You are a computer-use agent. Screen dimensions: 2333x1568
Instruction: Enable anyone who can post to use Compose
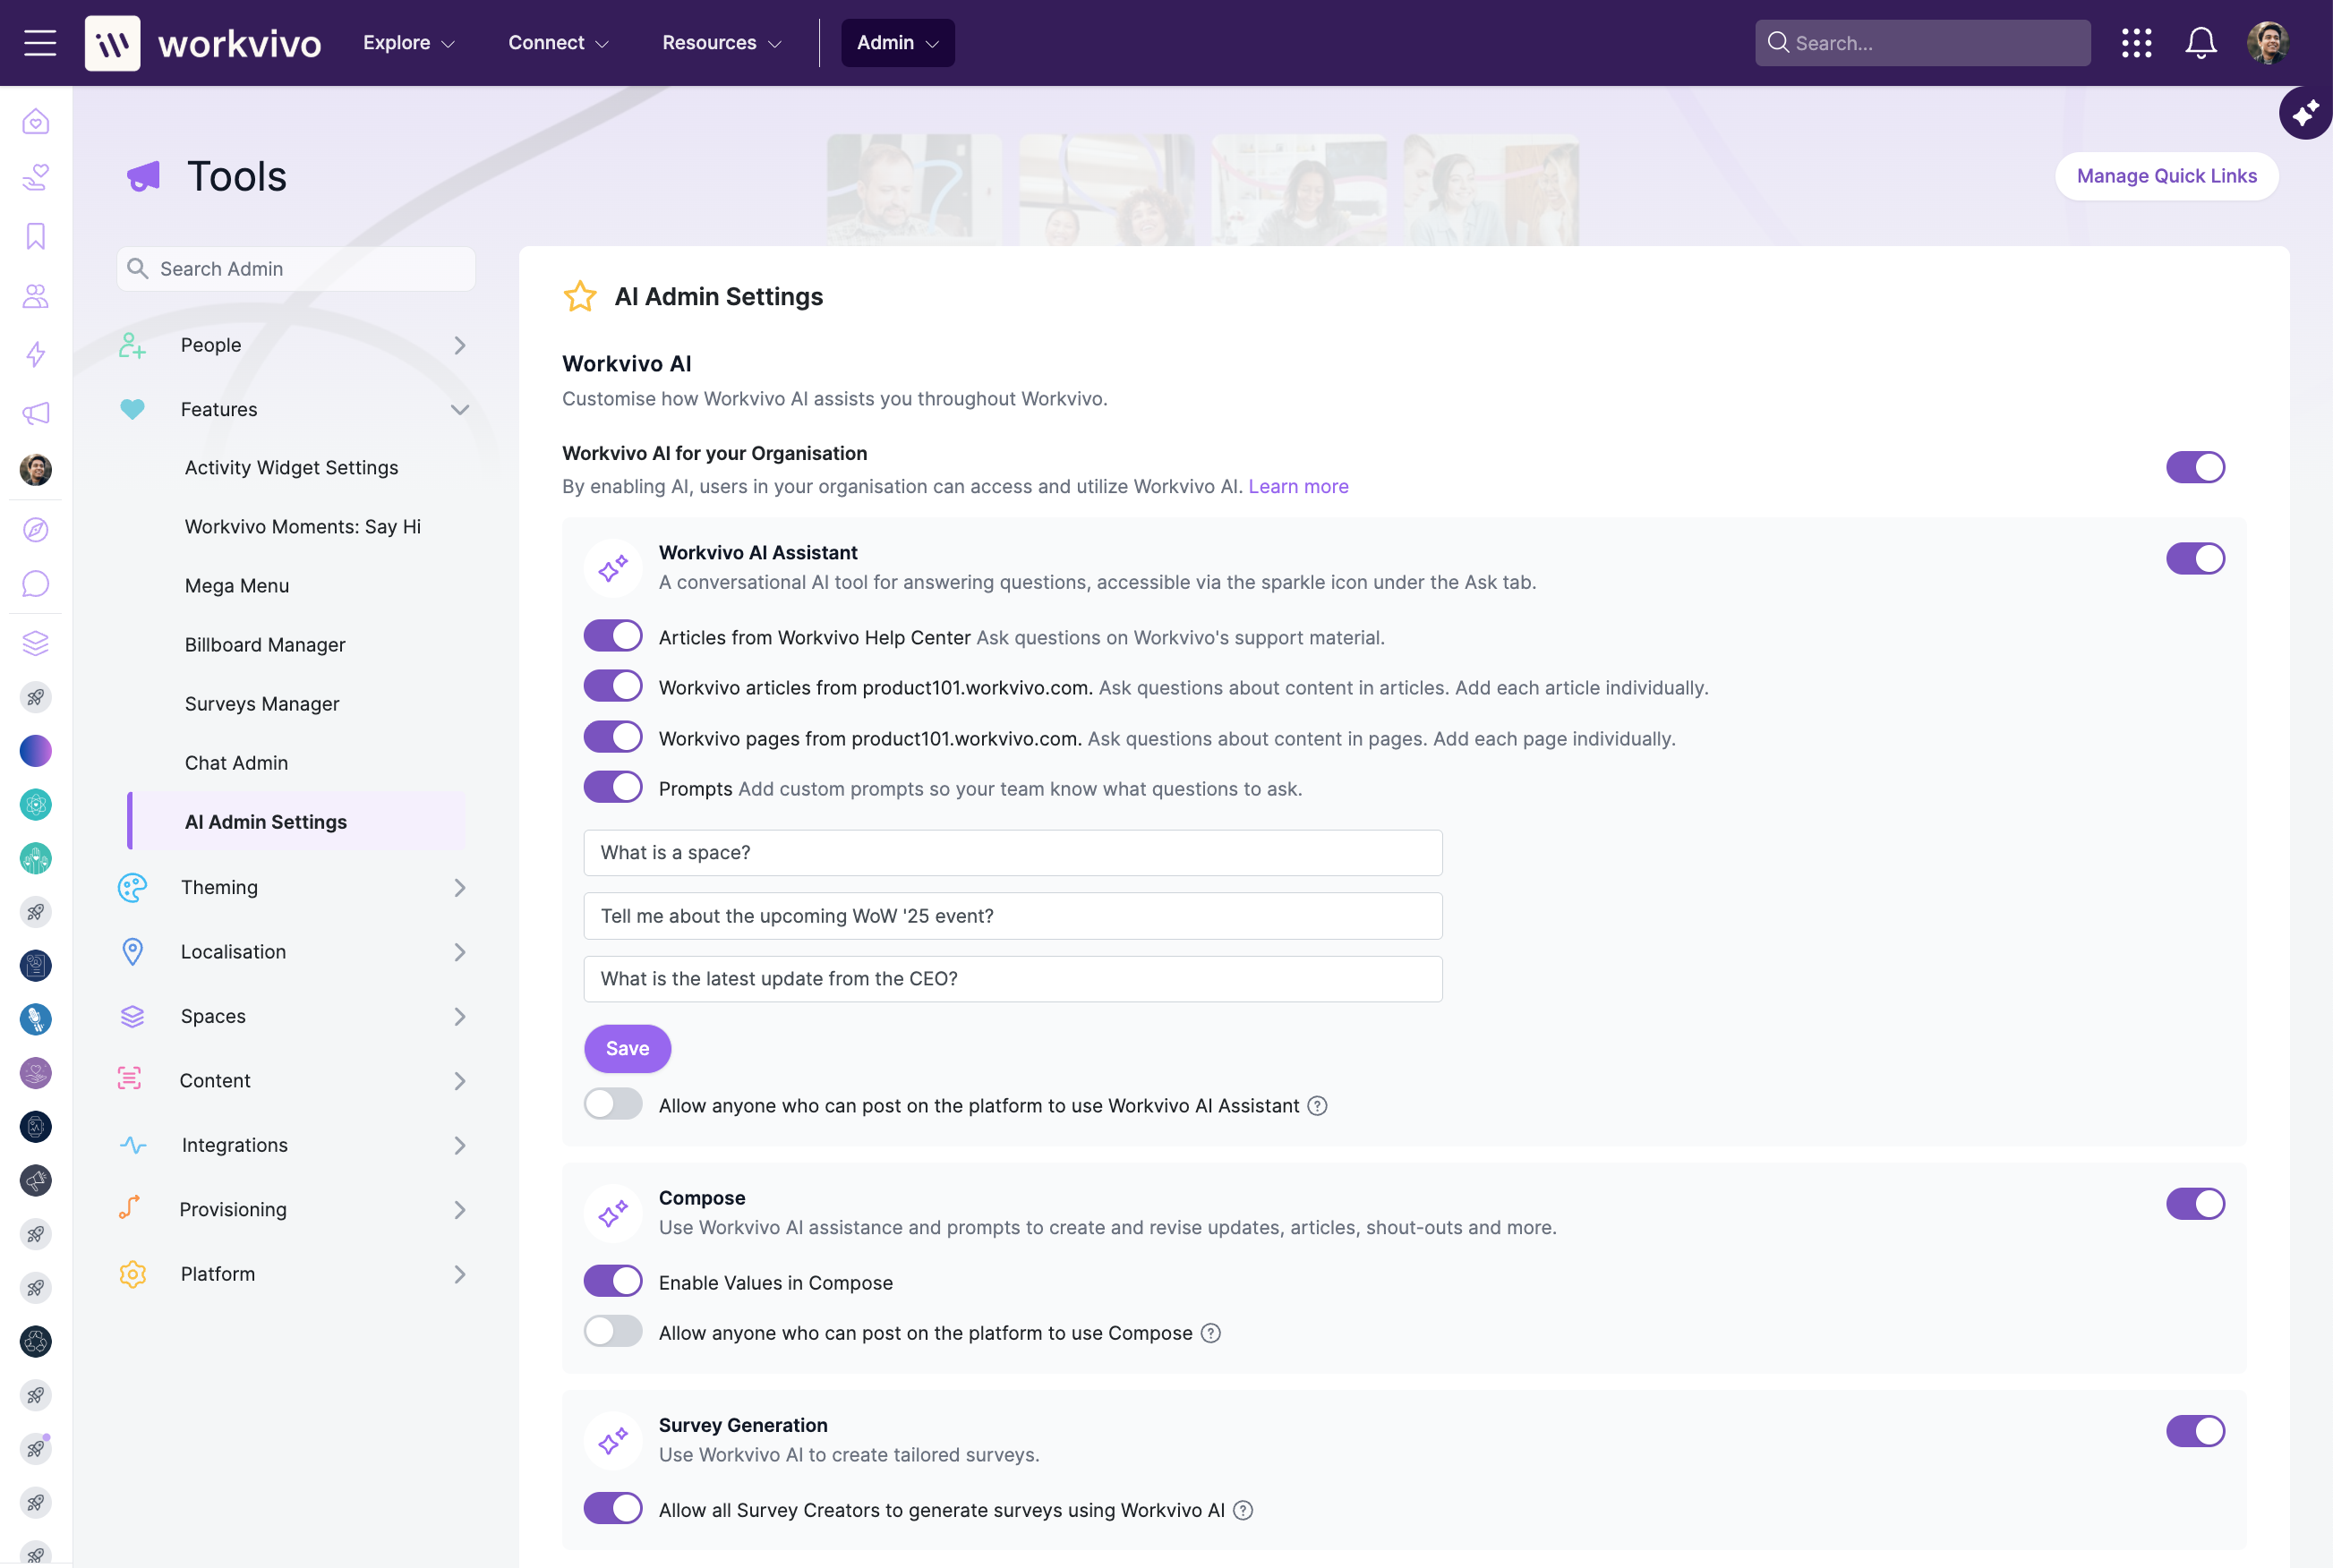click(613, 1331)
